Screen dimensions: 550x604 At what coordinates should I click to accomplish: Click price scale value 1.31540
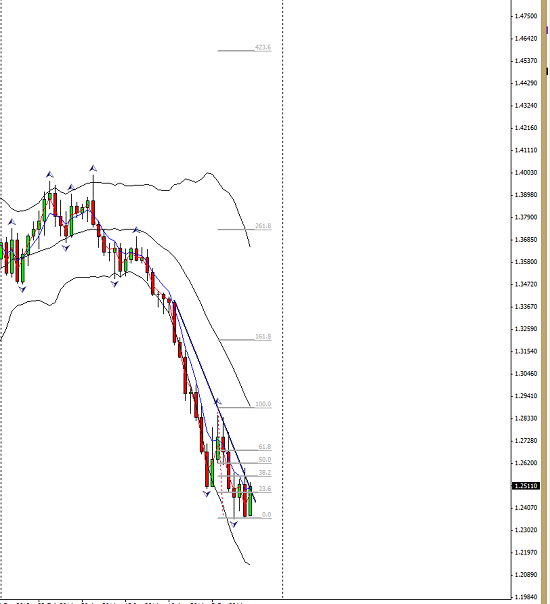point(526,351)
